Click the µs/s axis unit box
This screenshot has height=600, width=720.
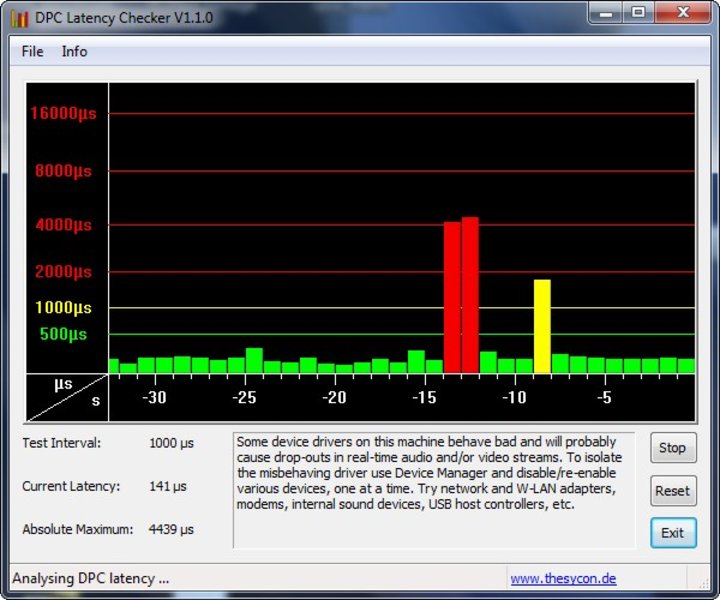pos(67,398)
